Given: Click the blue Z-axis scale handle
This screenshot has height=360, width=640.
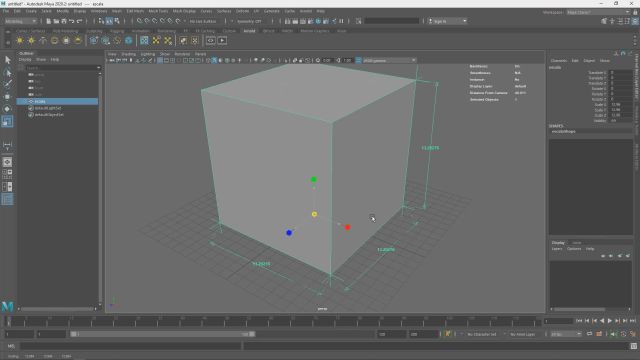Looking at the screenshot, I should click(289, 233).
